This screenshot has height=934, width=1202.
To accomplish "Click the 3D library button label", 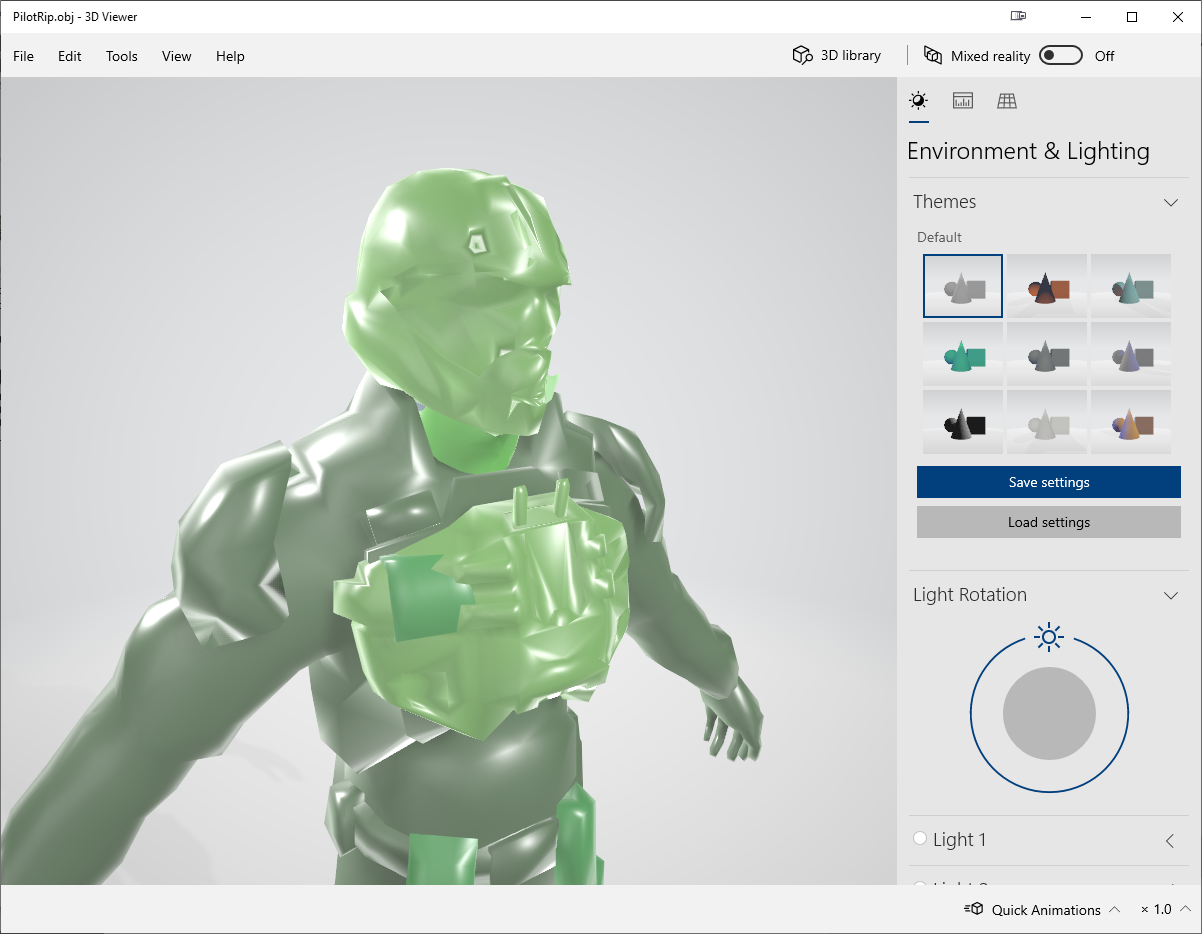I will click(851, 56).
